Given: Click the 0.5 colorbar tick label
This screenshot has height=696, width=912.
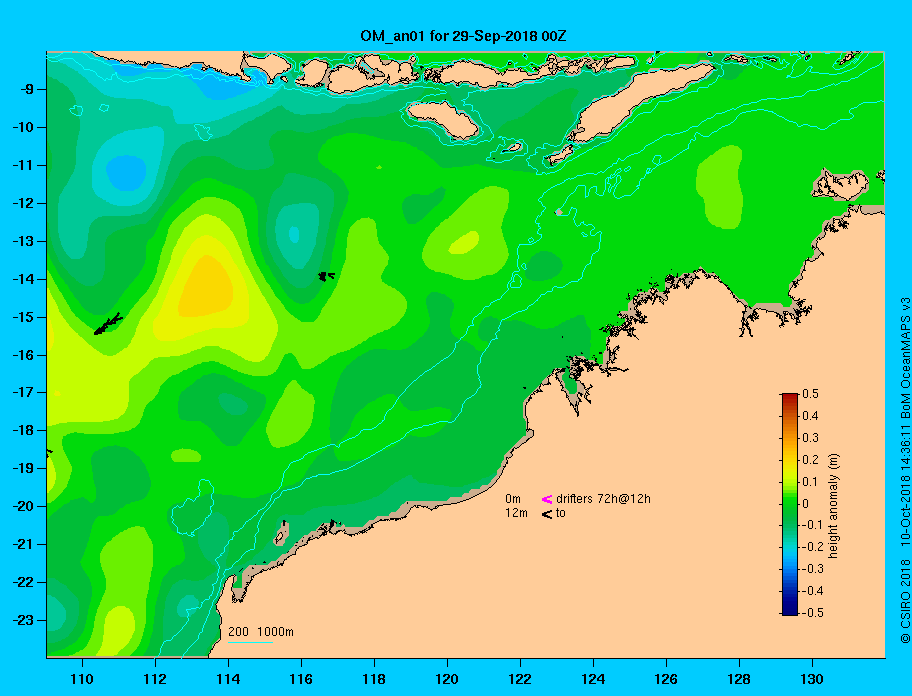Looking at the screenshot, I should [810, 394].
